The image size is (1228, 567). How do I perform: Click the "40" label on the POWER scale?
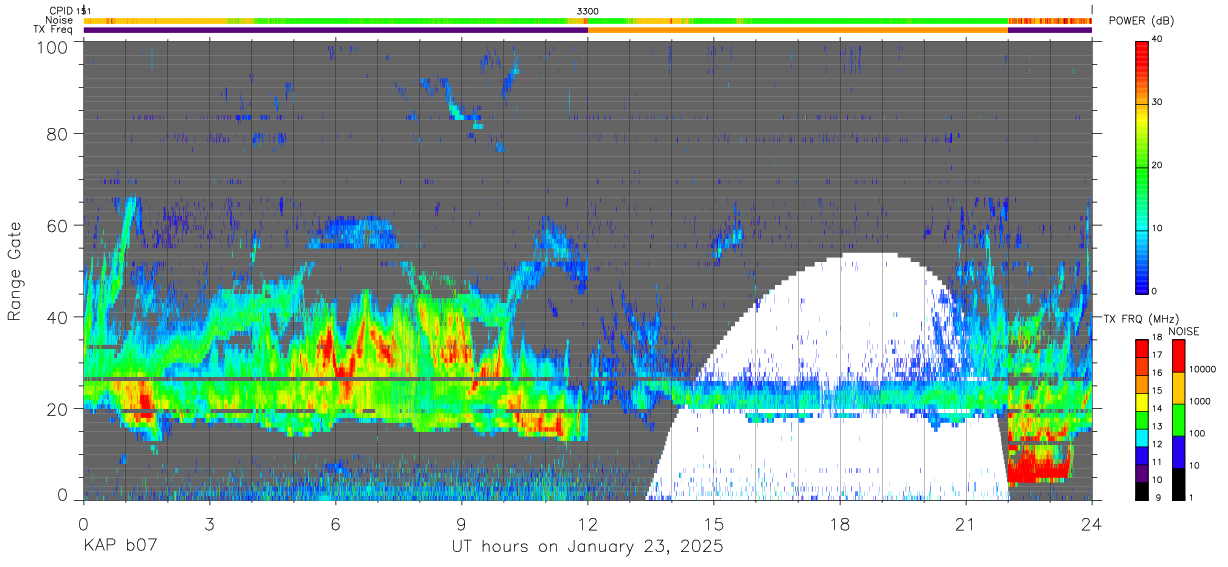[1157, 40]
